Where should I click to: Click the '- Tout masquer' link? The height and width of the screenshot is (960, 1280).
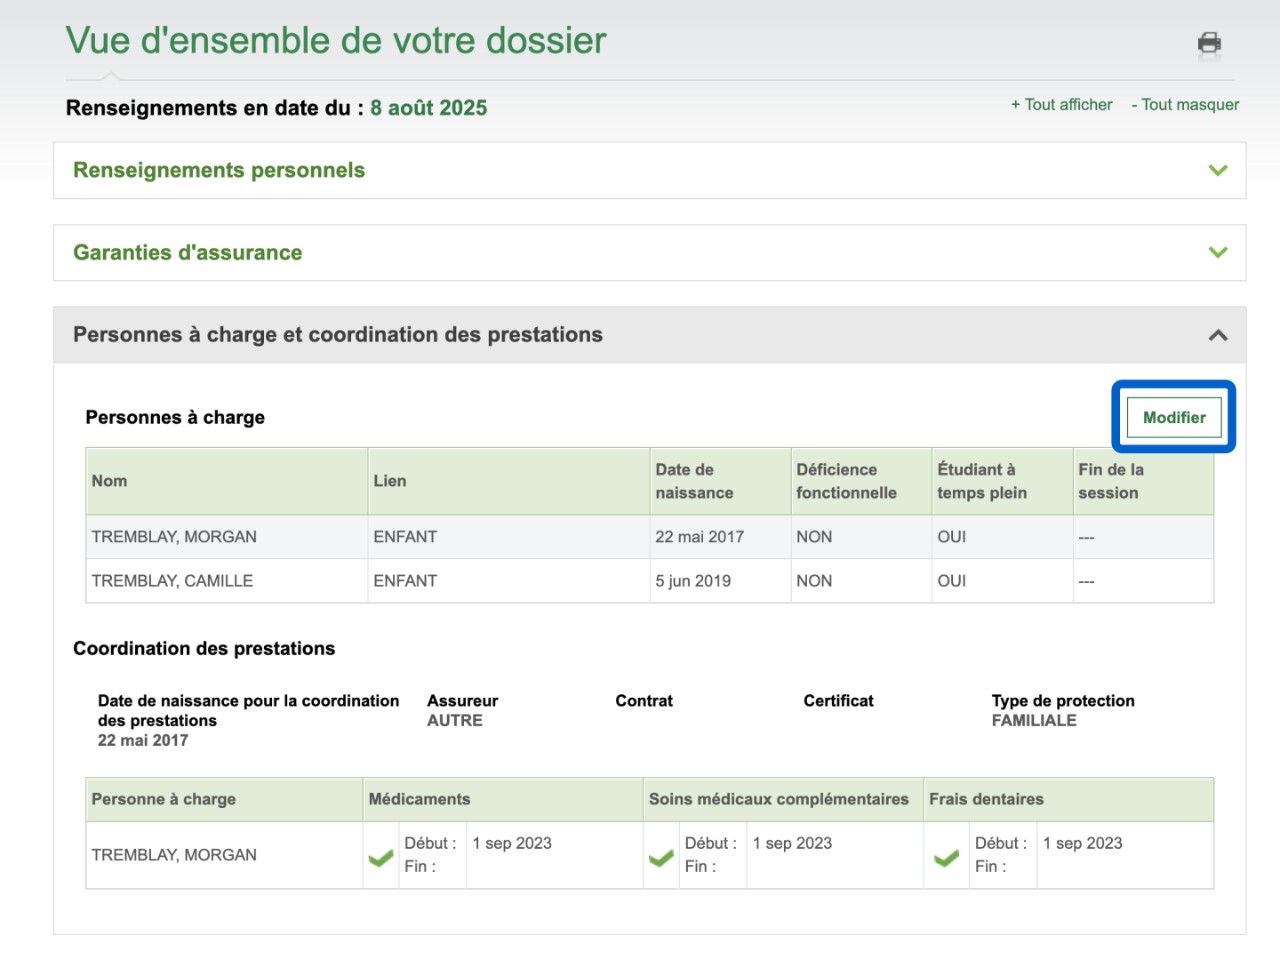pos(1185,104)
